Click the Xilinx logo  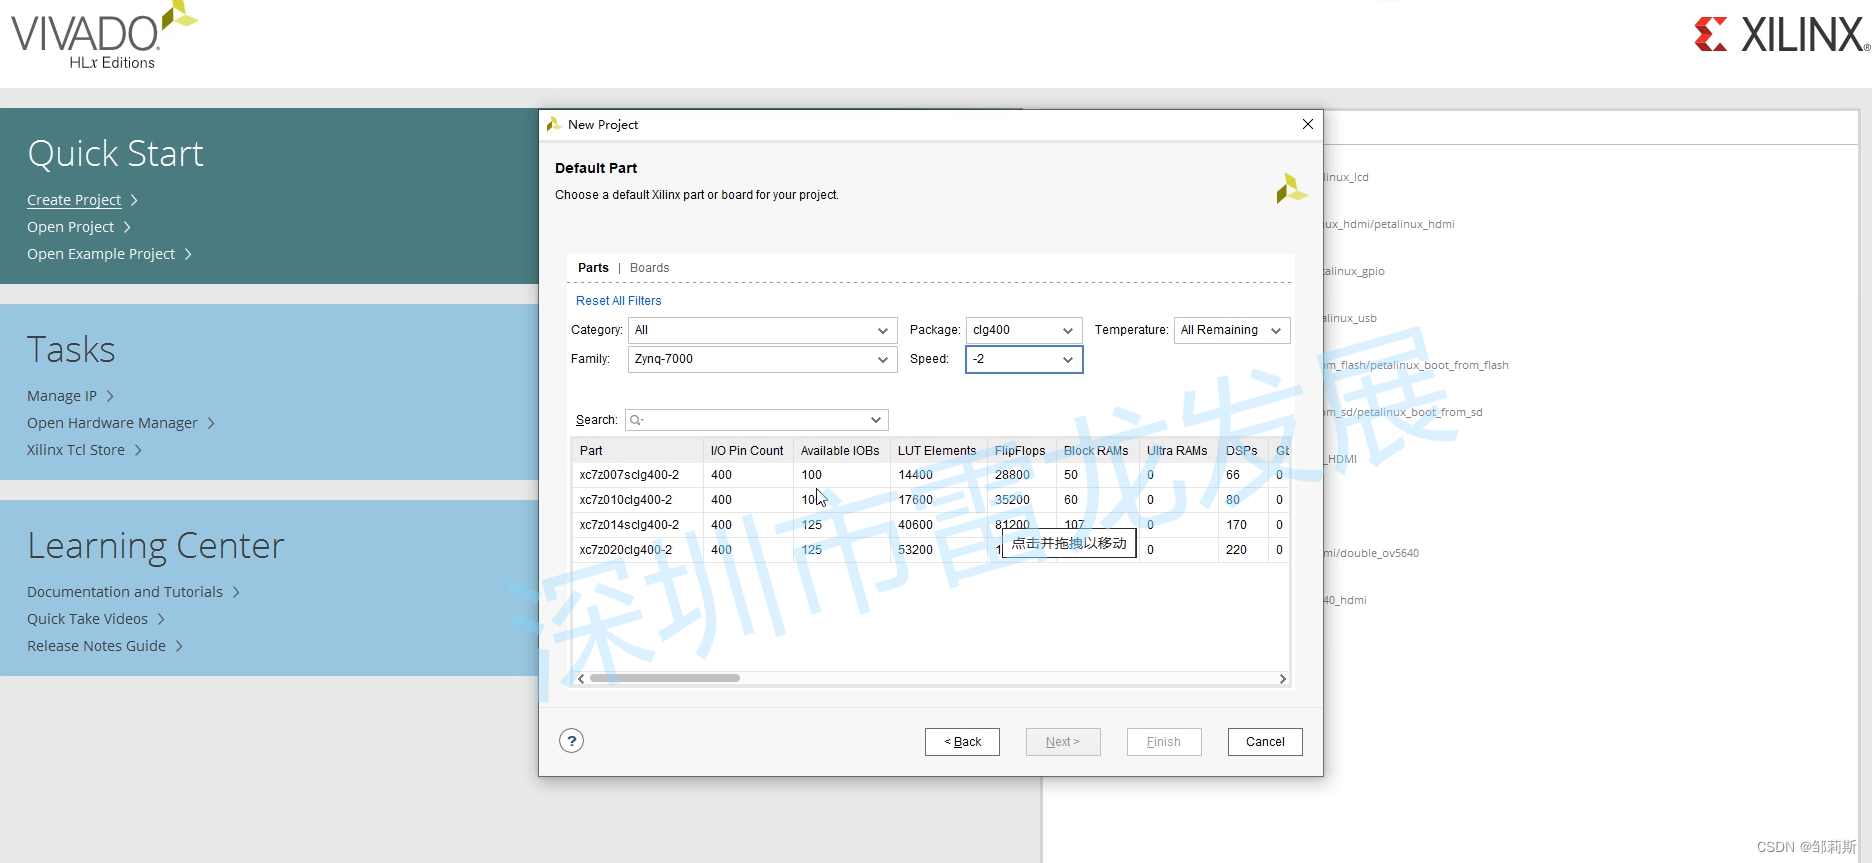click(1781, 35)
